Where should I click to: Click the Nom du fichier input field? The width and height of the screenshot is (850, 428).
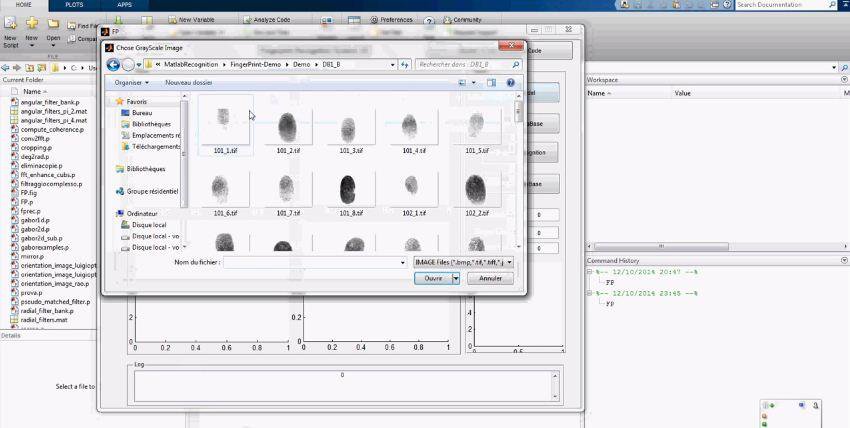(310, 262)
